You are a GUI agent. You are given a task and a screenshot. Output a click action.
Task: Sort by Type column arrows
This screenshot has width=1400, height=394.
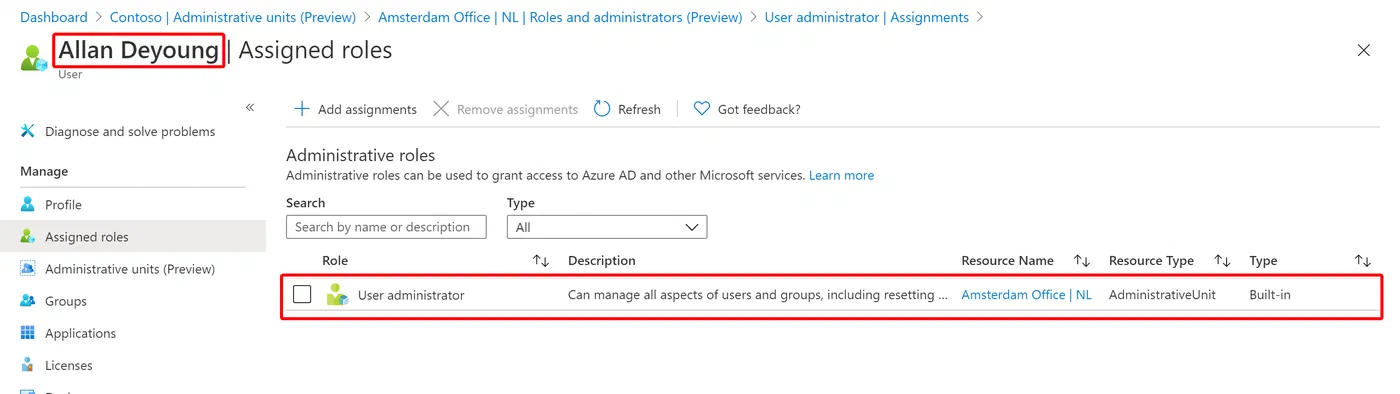(x=1362, y=260)
